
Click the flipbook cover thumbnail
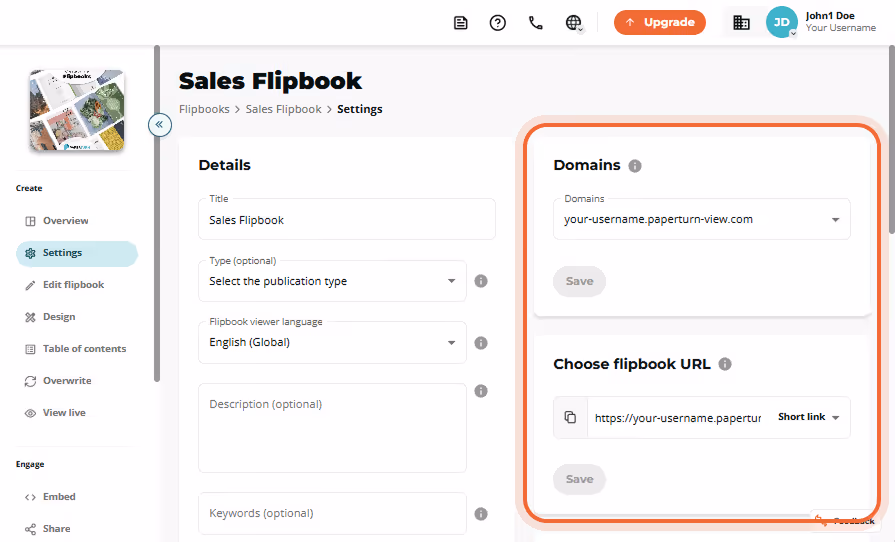(x=77, y=111)
